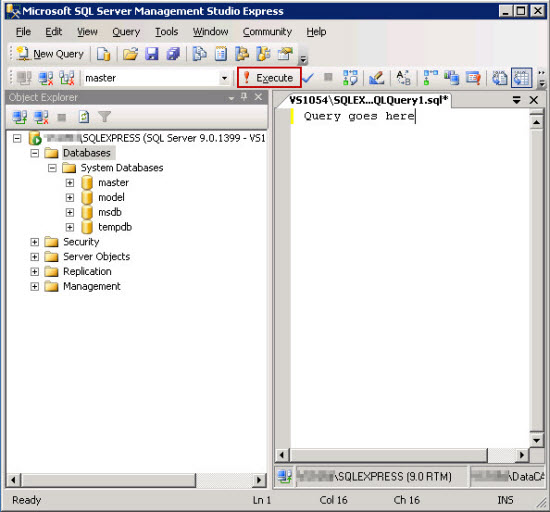Image resolution: width=550 pixels, height=512 pixels.
Task: Expand the msdb database node
Action: pyautogui.click(x=70, y=213)
